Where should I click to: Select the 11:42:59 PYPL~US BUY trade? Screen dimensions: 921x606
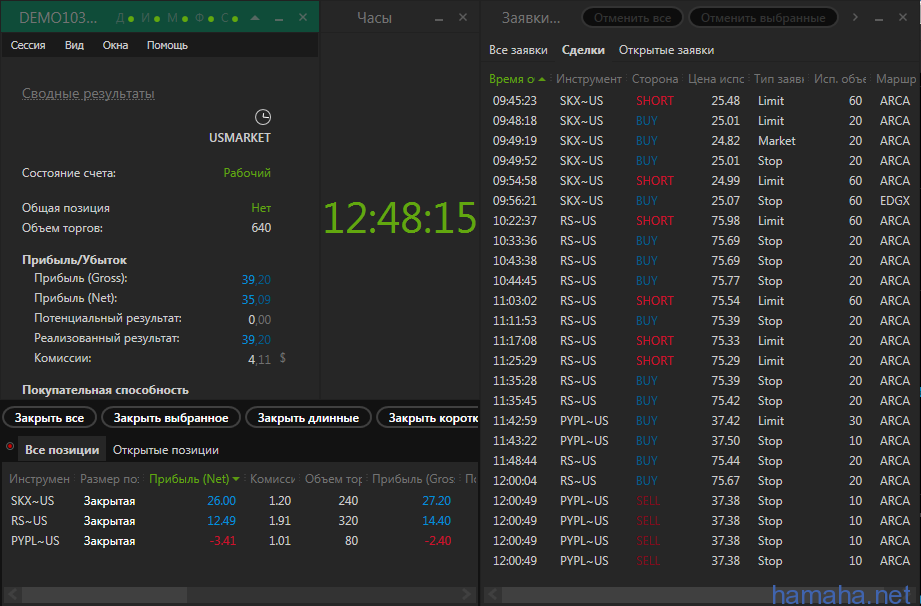pos(702,421)
